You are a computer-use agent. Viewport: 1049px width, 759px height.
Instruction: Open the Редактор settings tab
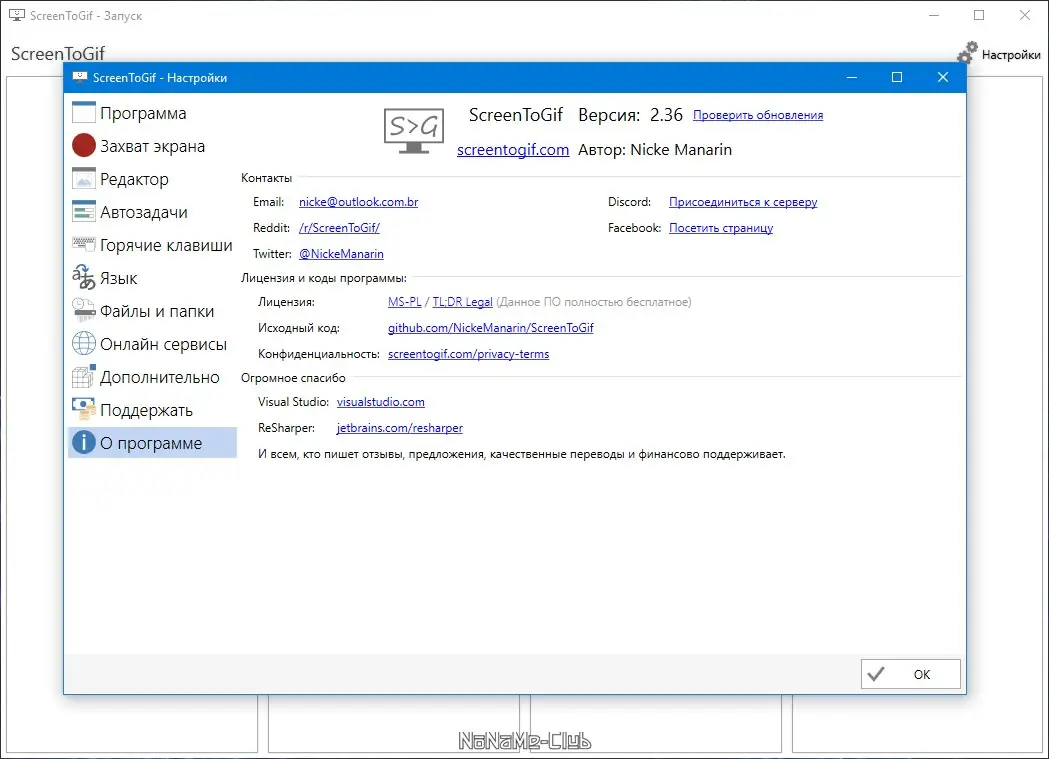152,179
